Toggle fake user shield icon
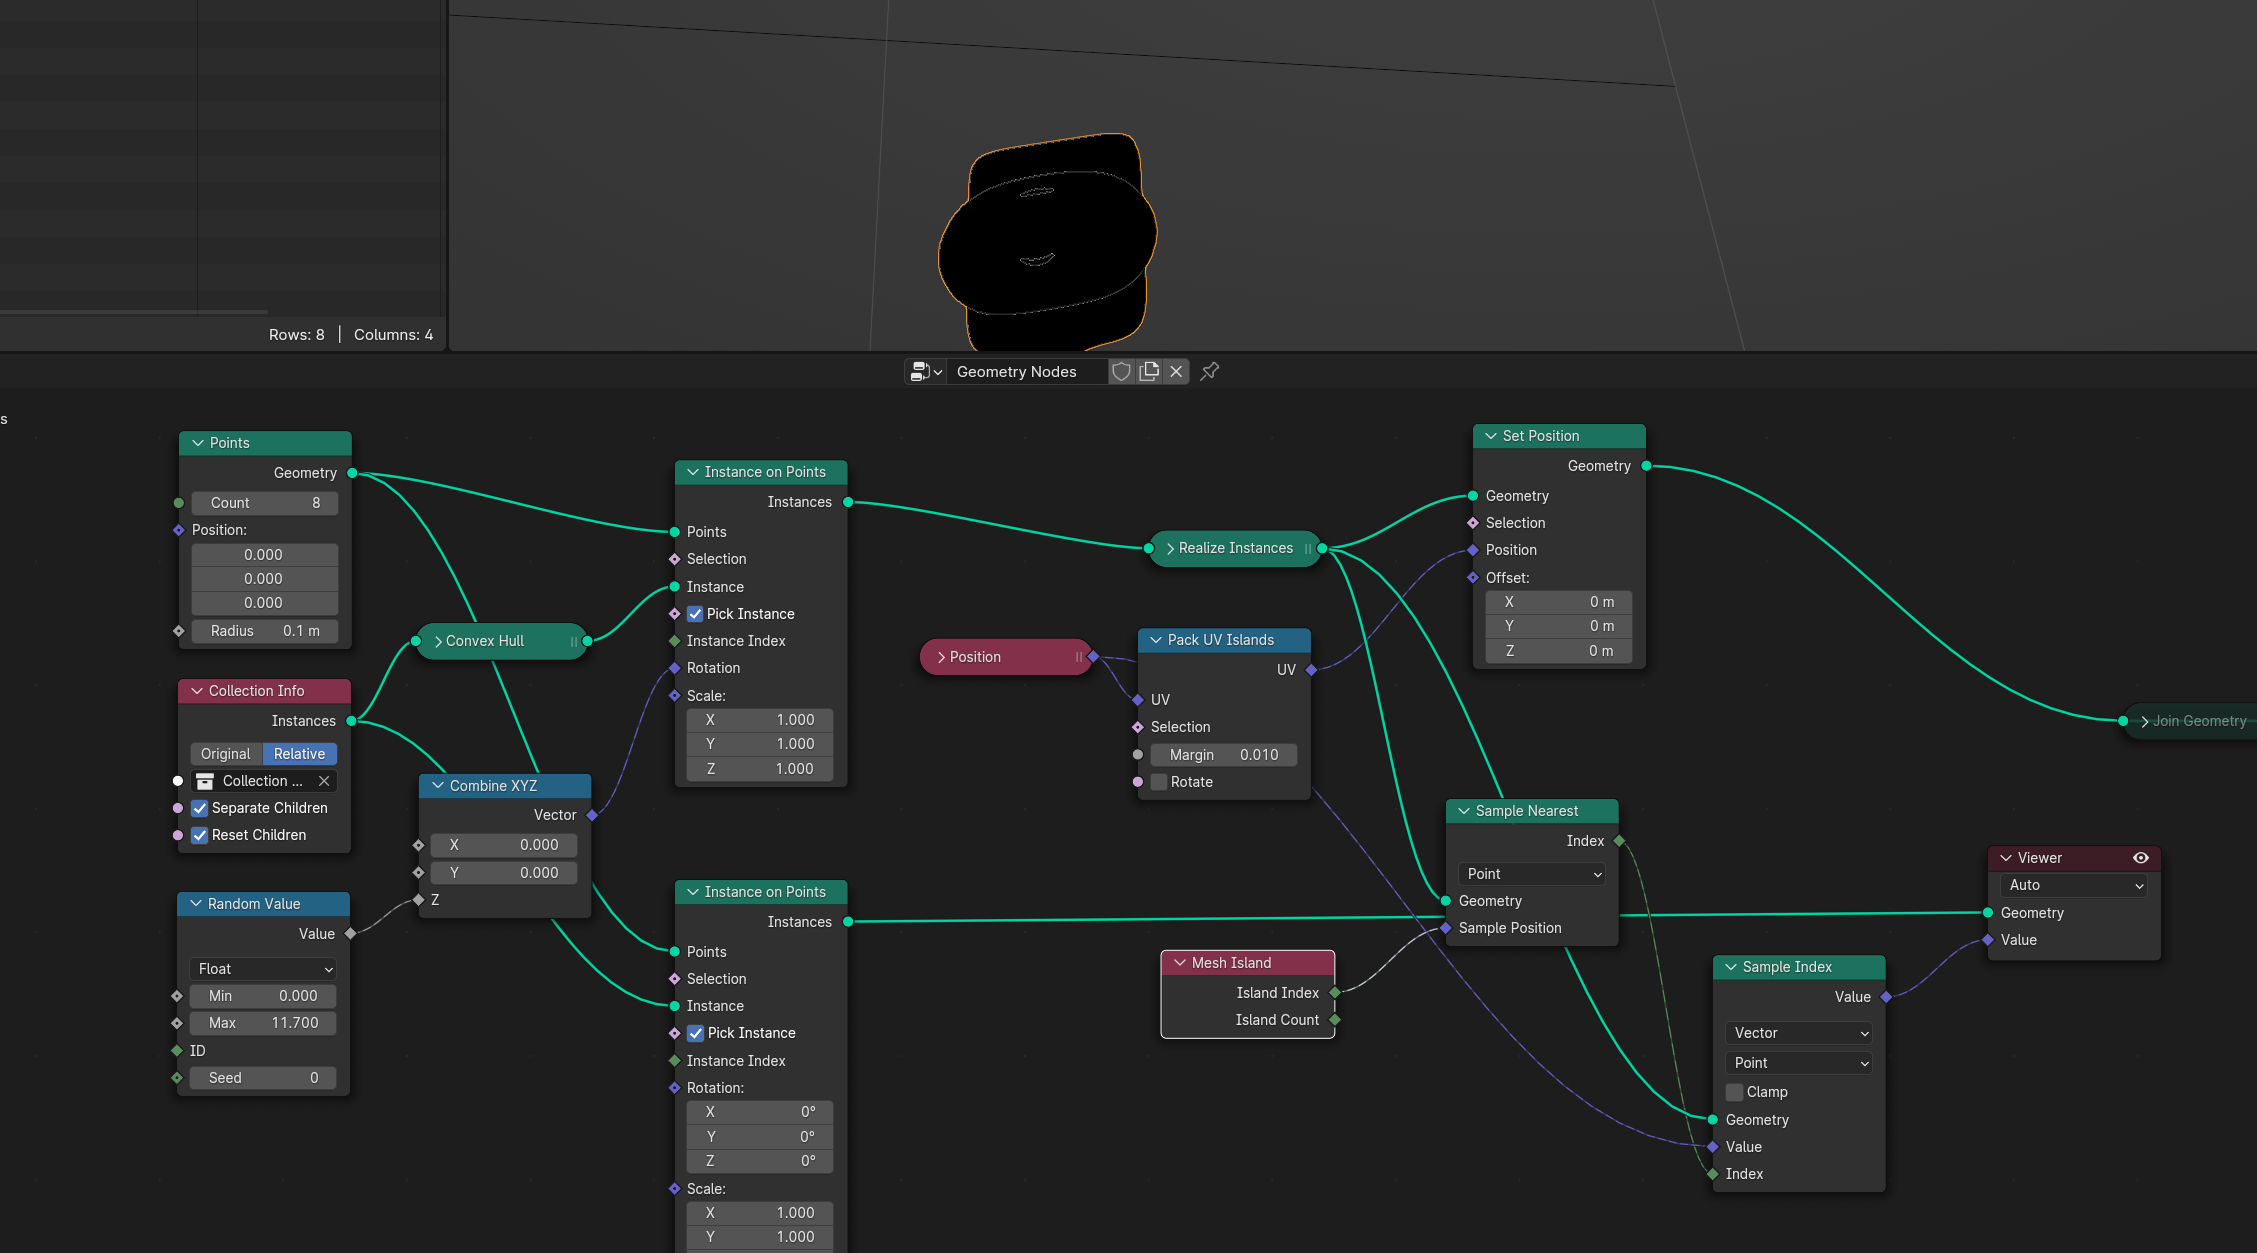Screen dimensions: 2257x1253 coord(1122,372)
